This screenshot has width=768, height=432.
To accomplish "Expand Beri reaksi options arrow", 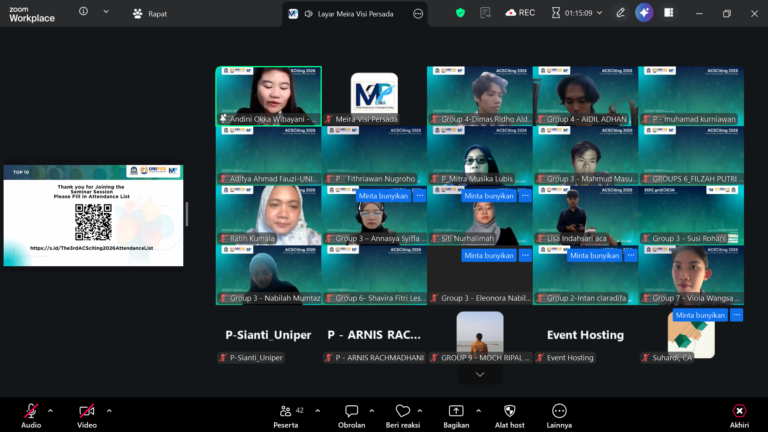I will click(x=420, y=411).
